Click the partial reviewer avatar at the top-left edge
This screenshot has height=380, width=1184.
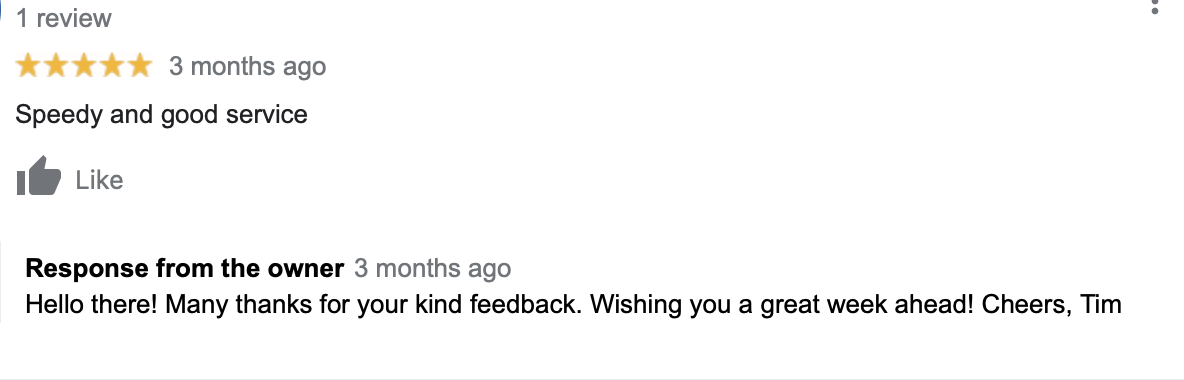pos(2,11)
